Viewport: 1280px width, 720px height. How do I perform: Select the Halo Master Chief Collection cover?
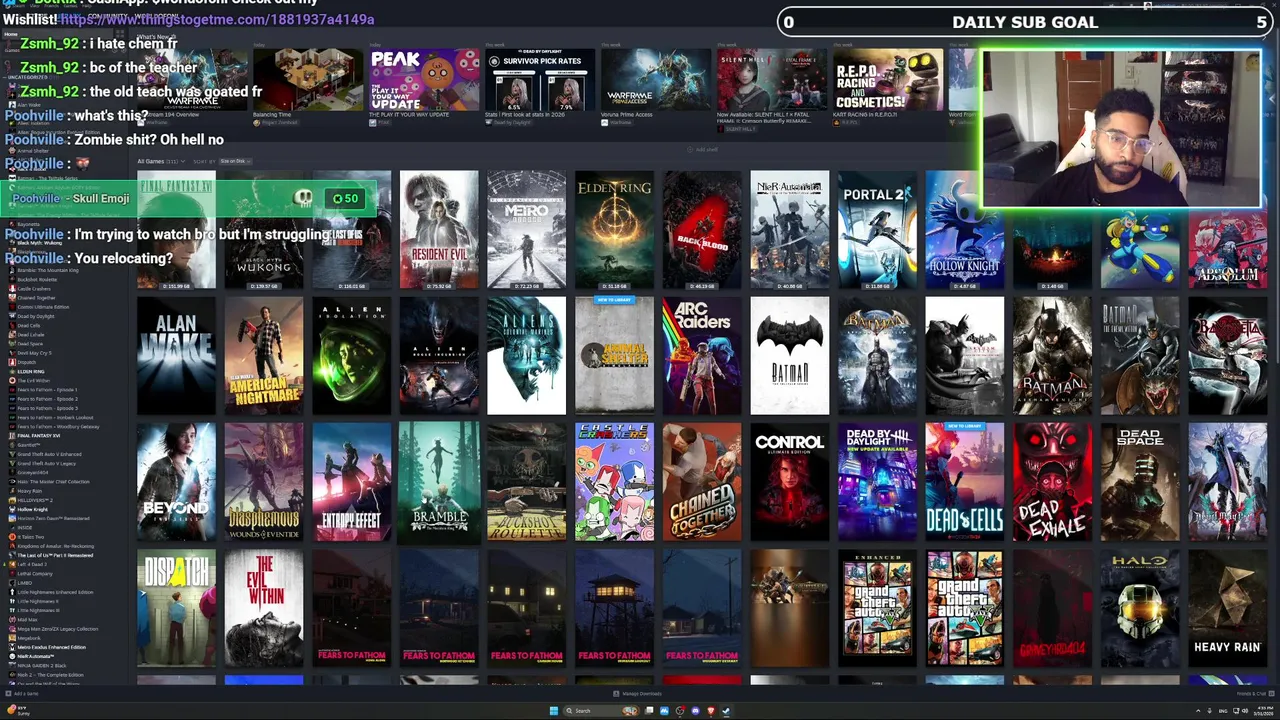(x=1140, y=608)
